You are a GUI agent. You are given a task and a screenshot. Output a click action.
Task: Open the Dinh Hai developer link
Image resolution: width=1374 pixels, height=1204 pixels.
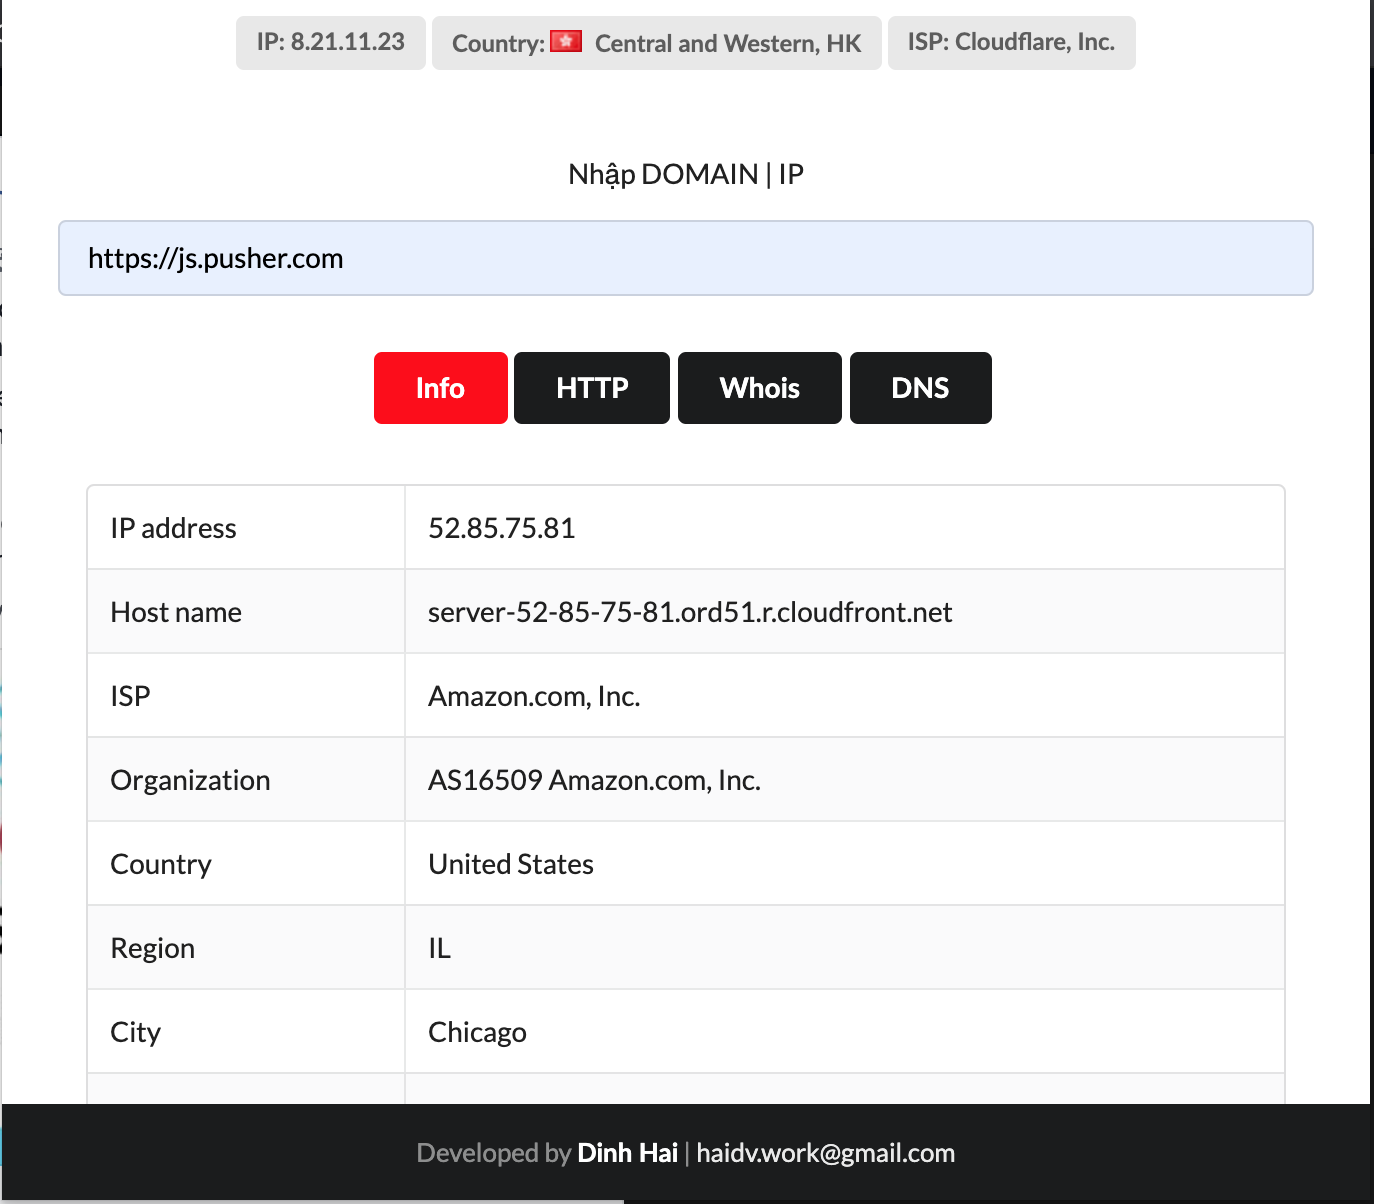(628, 1153)
